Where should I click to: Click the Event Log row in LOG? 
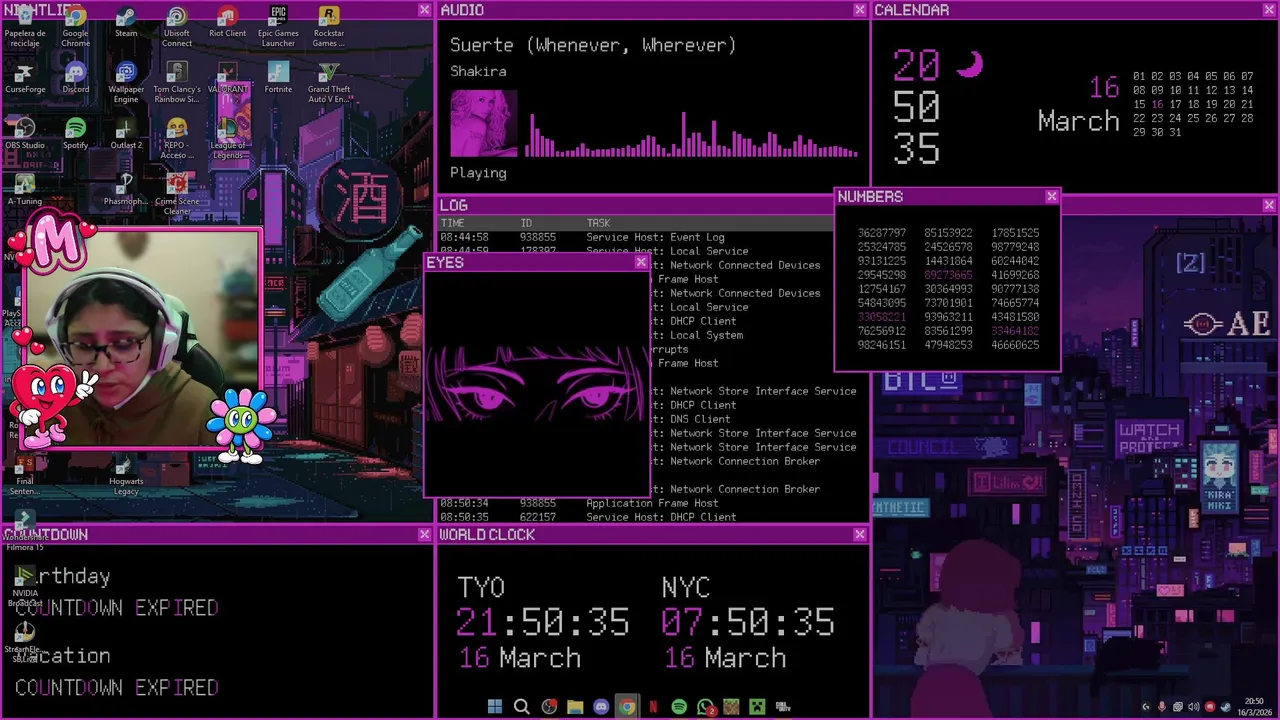[x=636, y=237]
